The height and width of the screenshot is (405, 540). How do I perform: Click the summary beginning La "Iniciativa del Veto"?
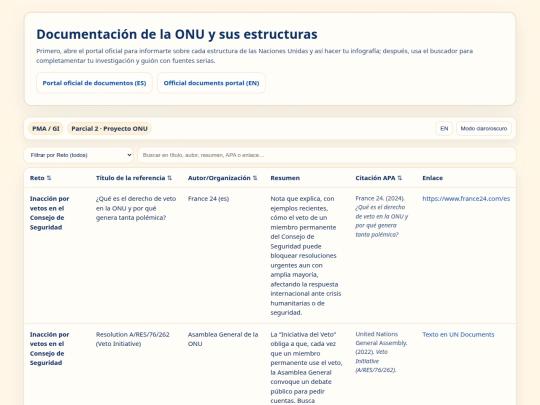tap(306, 367)
